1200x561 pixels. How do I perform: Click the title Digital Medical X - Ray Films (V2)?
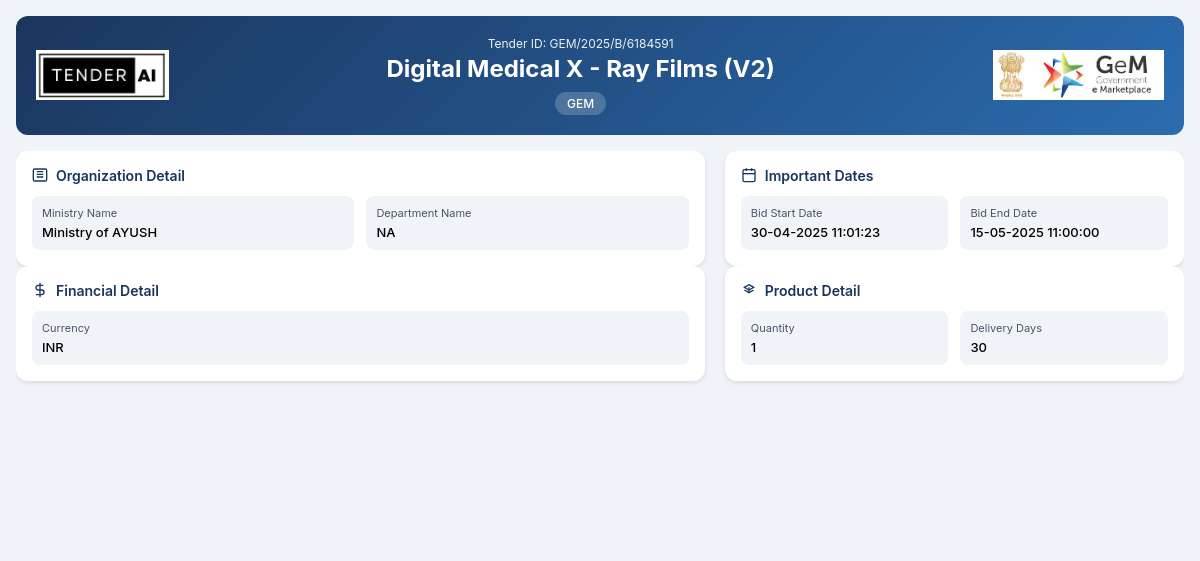pos(580,69)
